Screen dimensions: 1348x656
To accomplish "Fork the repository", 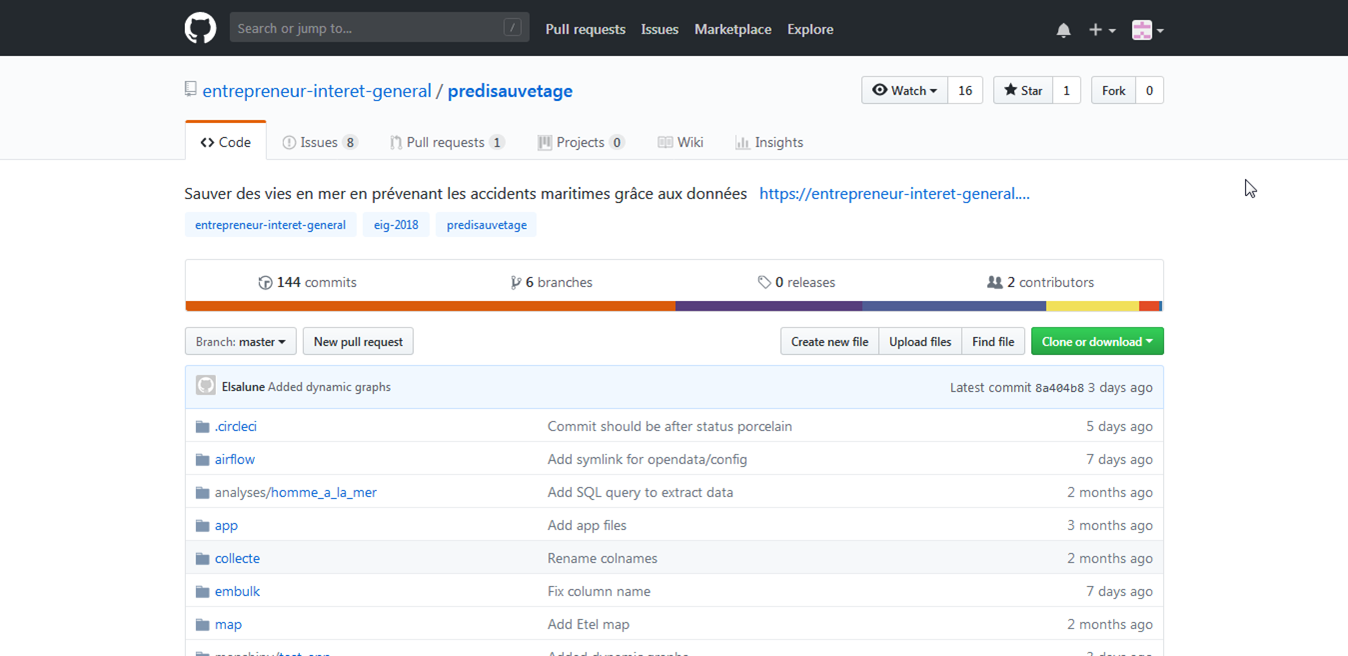I will pos(1113,90).
